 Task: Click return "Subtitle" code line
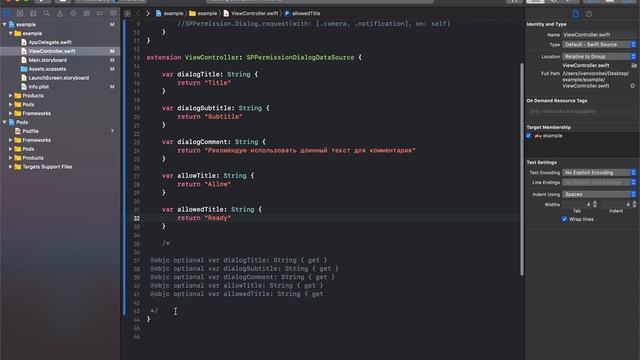pos(210,117)
